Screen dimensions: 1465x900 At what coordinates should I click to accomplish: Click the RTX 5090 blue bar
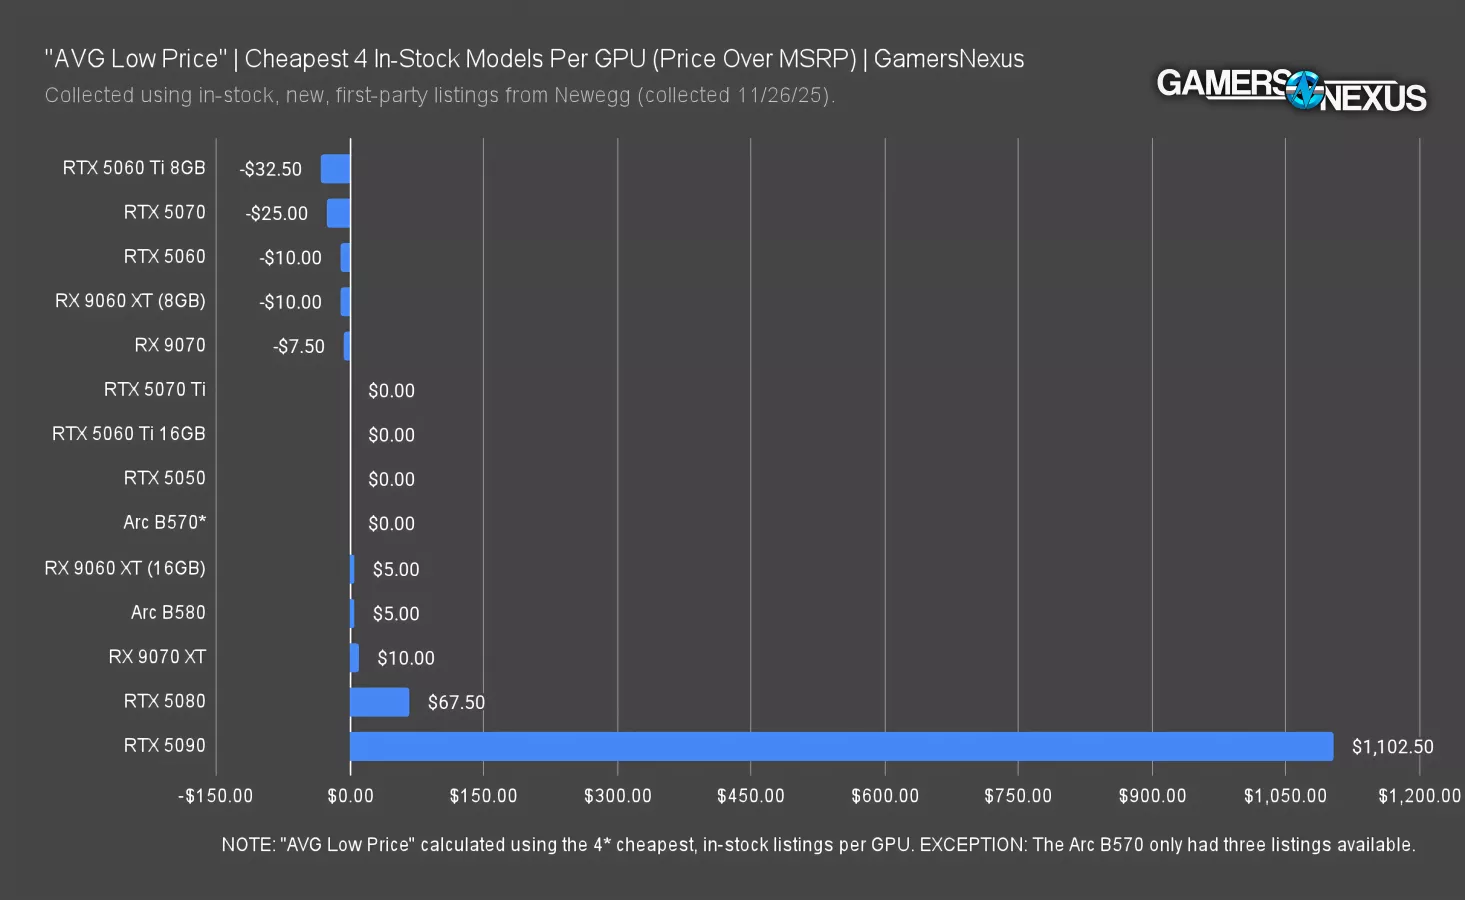click(840, 746)
